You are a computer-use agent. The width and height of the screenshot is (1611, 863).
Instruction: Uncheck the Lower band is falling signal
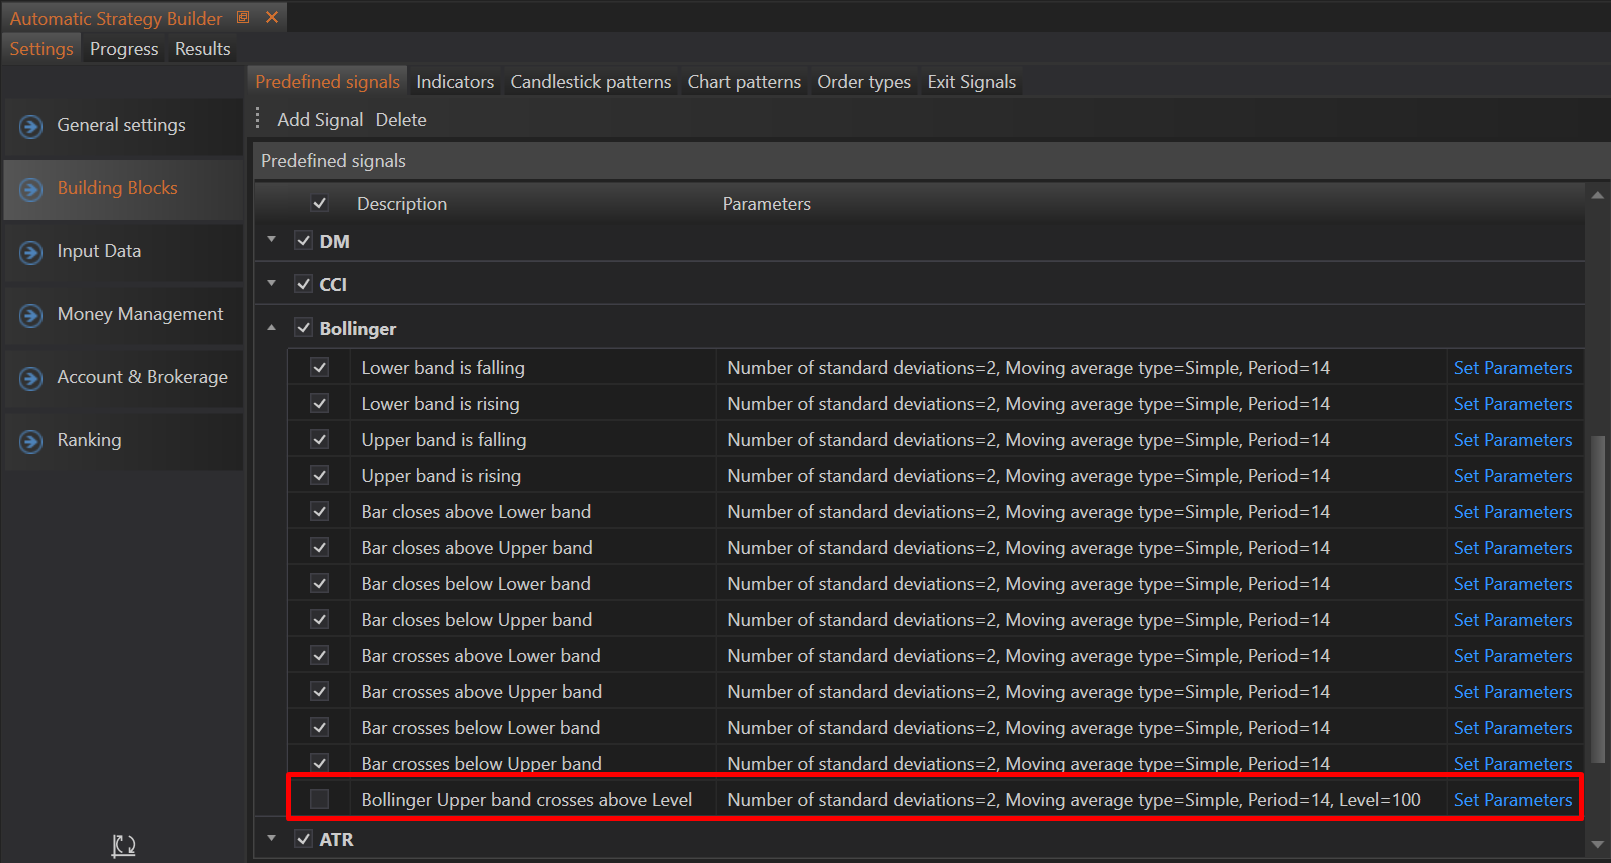319,367
